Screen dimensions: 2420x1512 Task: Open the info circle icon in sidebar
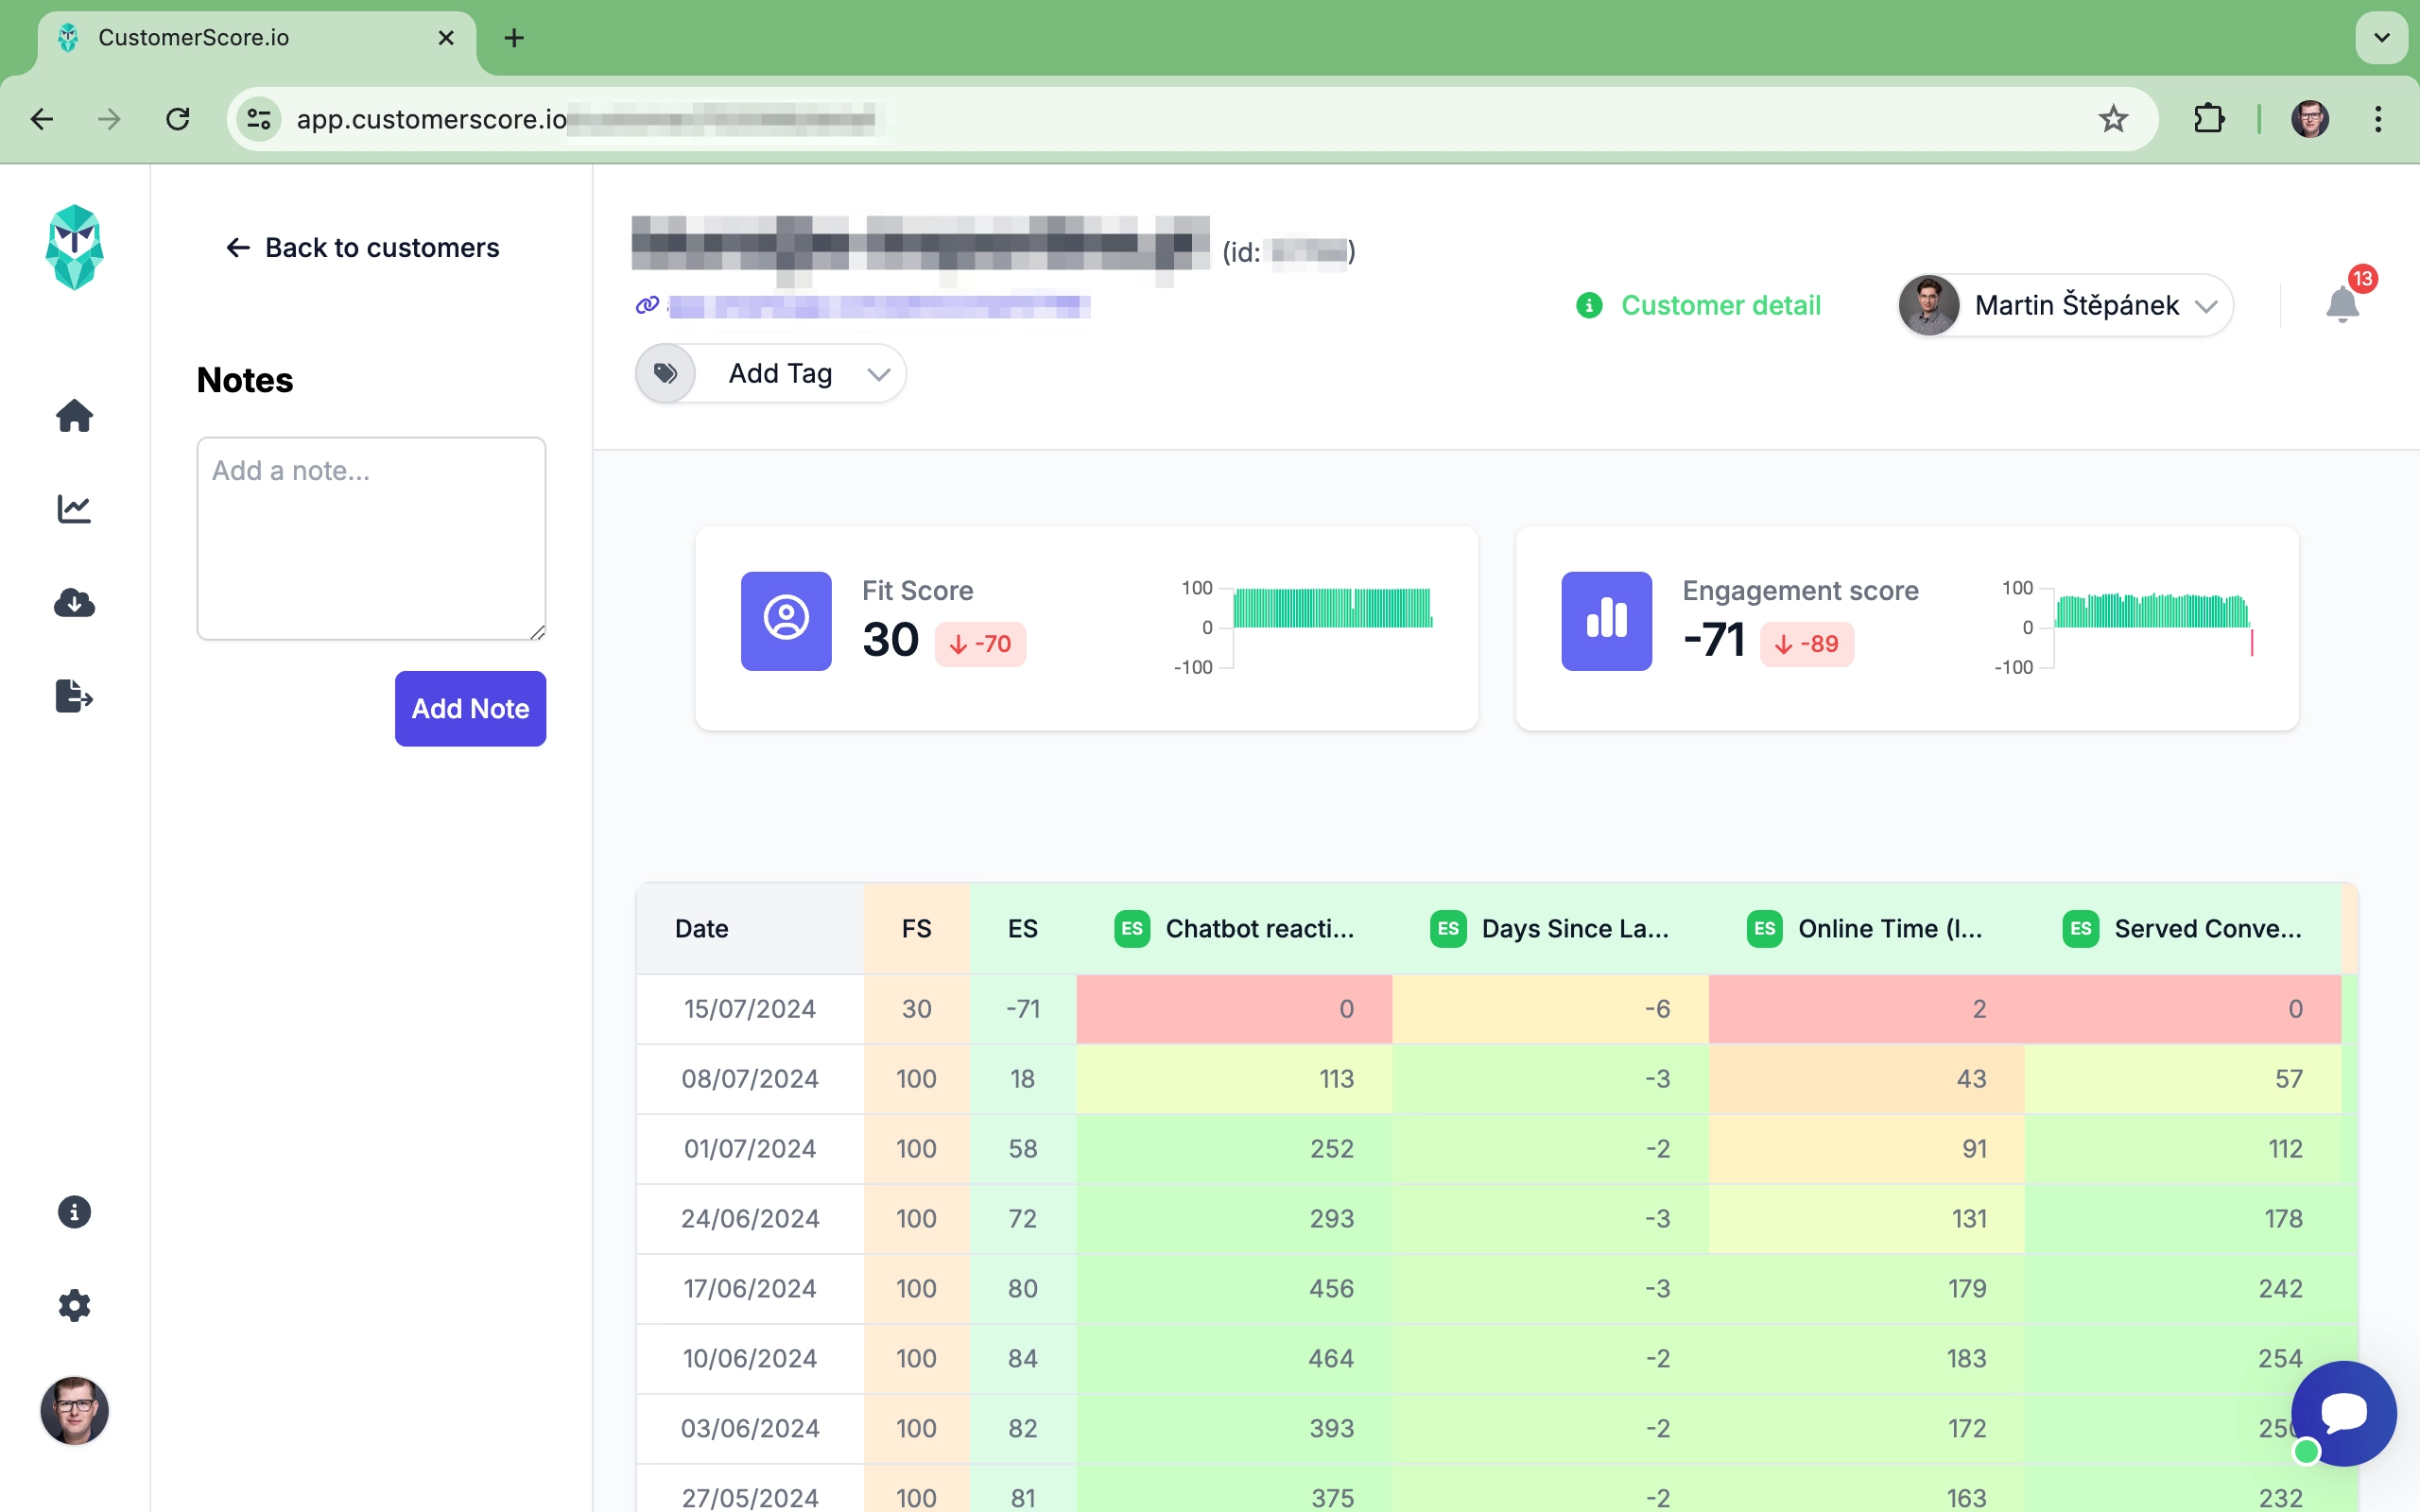point(74,1212)
